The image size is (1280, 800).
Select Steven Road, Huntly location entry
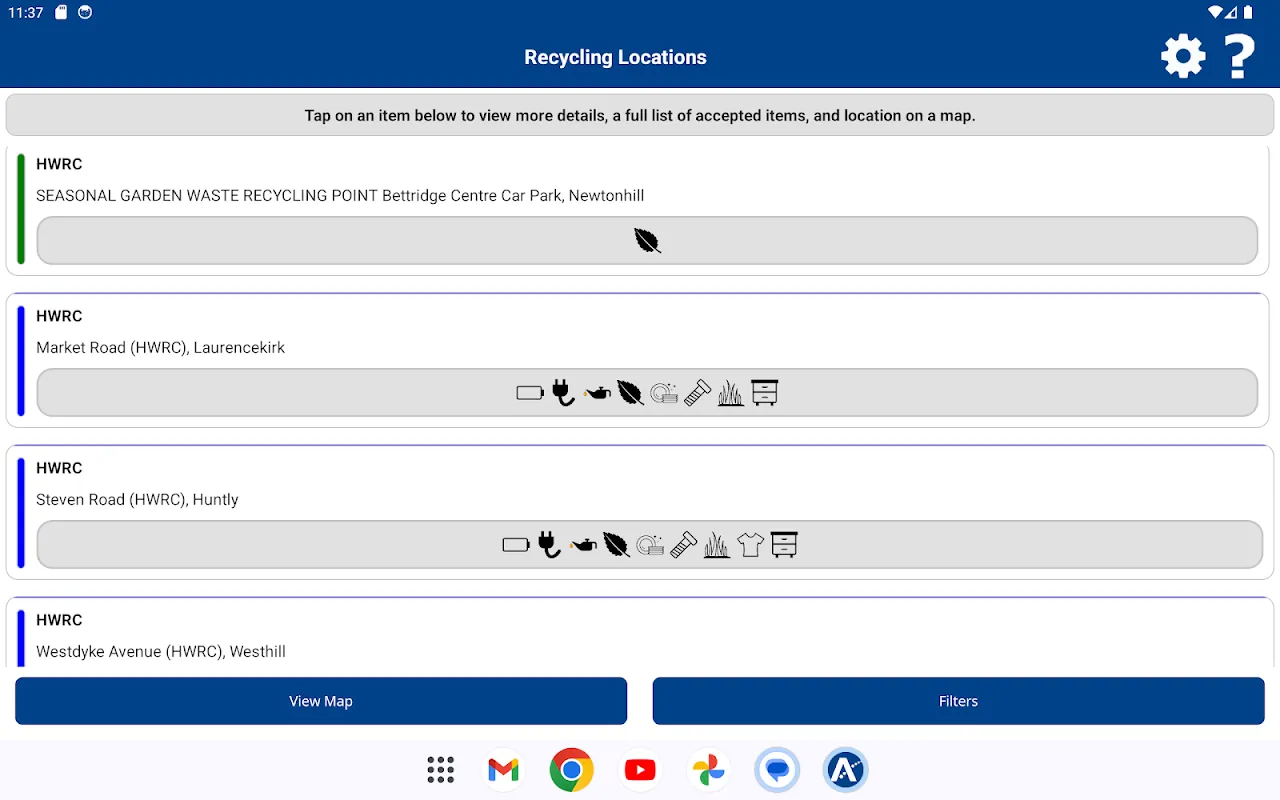[137, 500]
